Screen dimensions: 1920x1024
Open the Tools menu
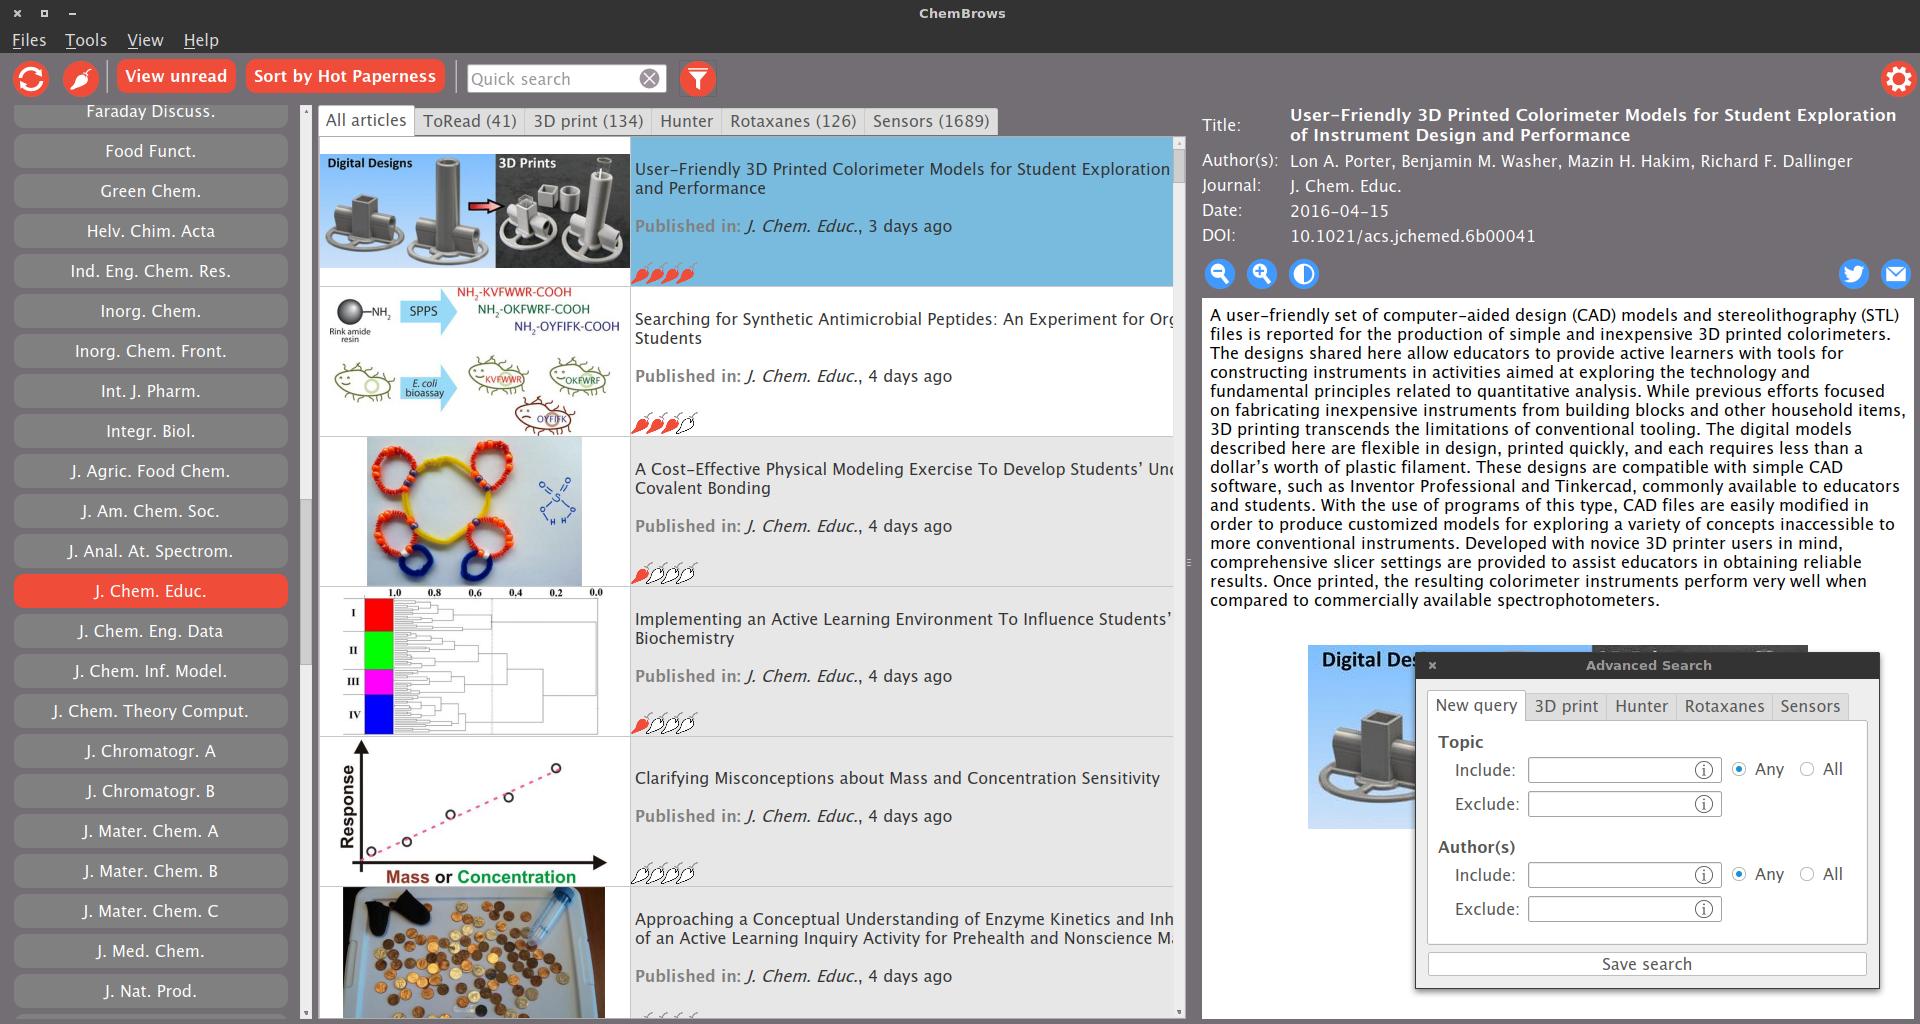(86, 40)
